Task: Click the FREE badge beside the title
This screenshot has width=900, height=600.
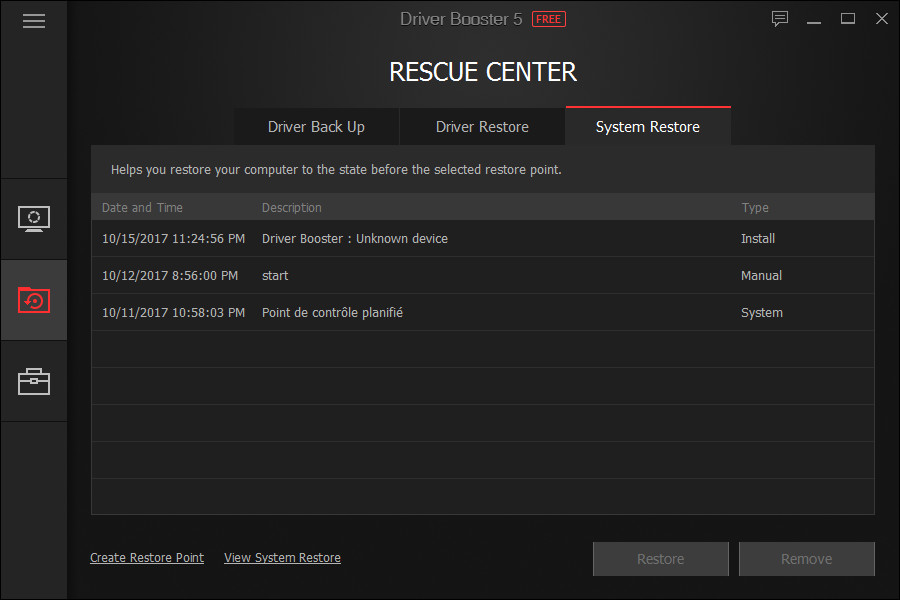Action: tap(548, 18)
